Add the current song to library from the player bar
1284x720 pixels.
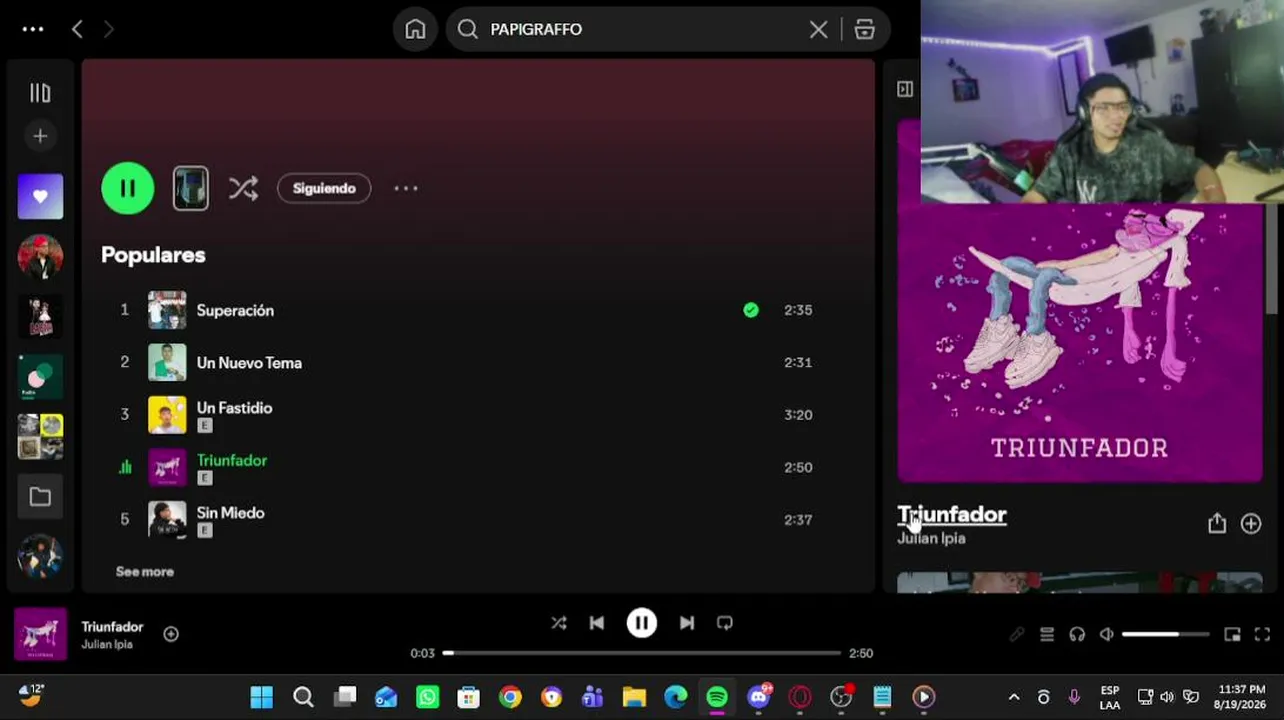click(x=171, y=634)
